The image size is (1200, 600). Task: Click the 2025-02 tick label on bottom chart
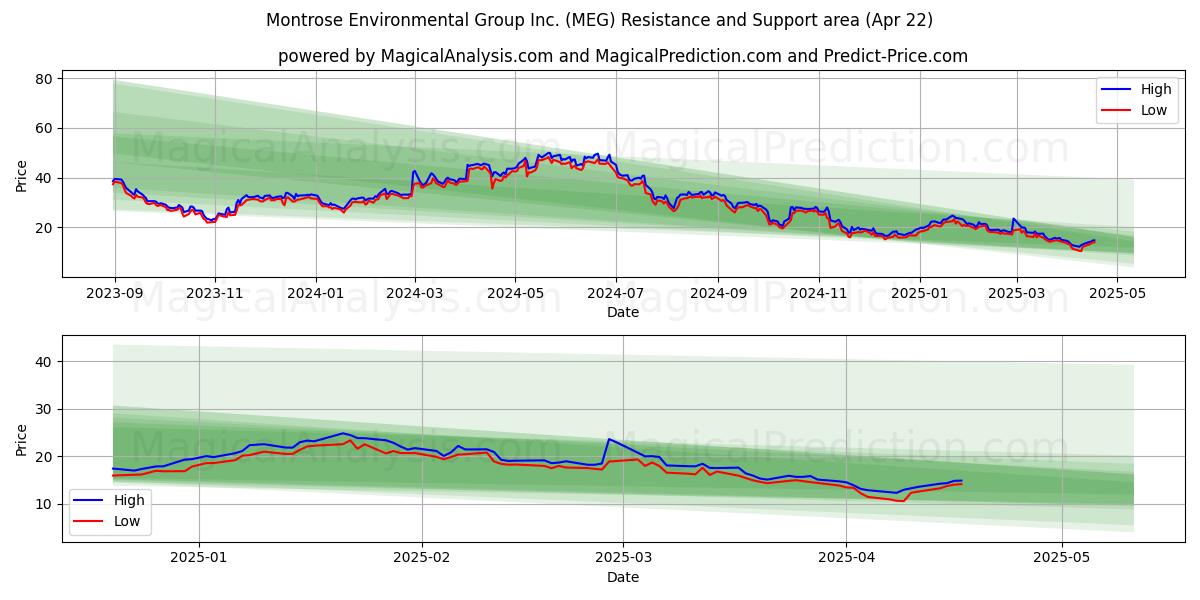[x=422, y=559]
